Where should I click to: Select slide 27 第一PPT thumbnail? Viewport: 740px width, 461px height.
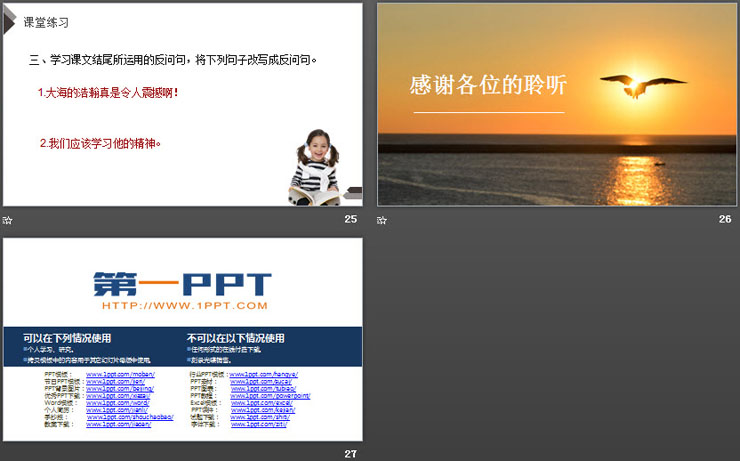[x=183, y=339]
